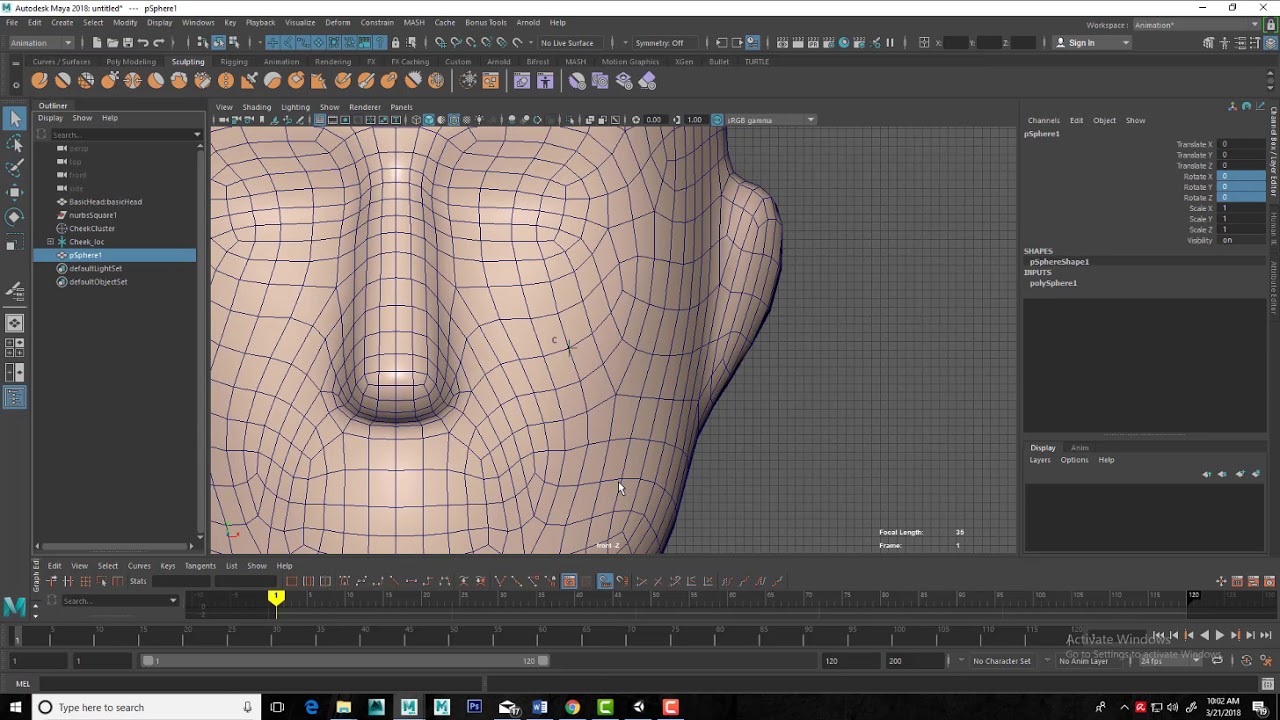Screen dimensions: 1280x720
Task: Toggle the selection lock padlock icon
Action: coord(396,43)
